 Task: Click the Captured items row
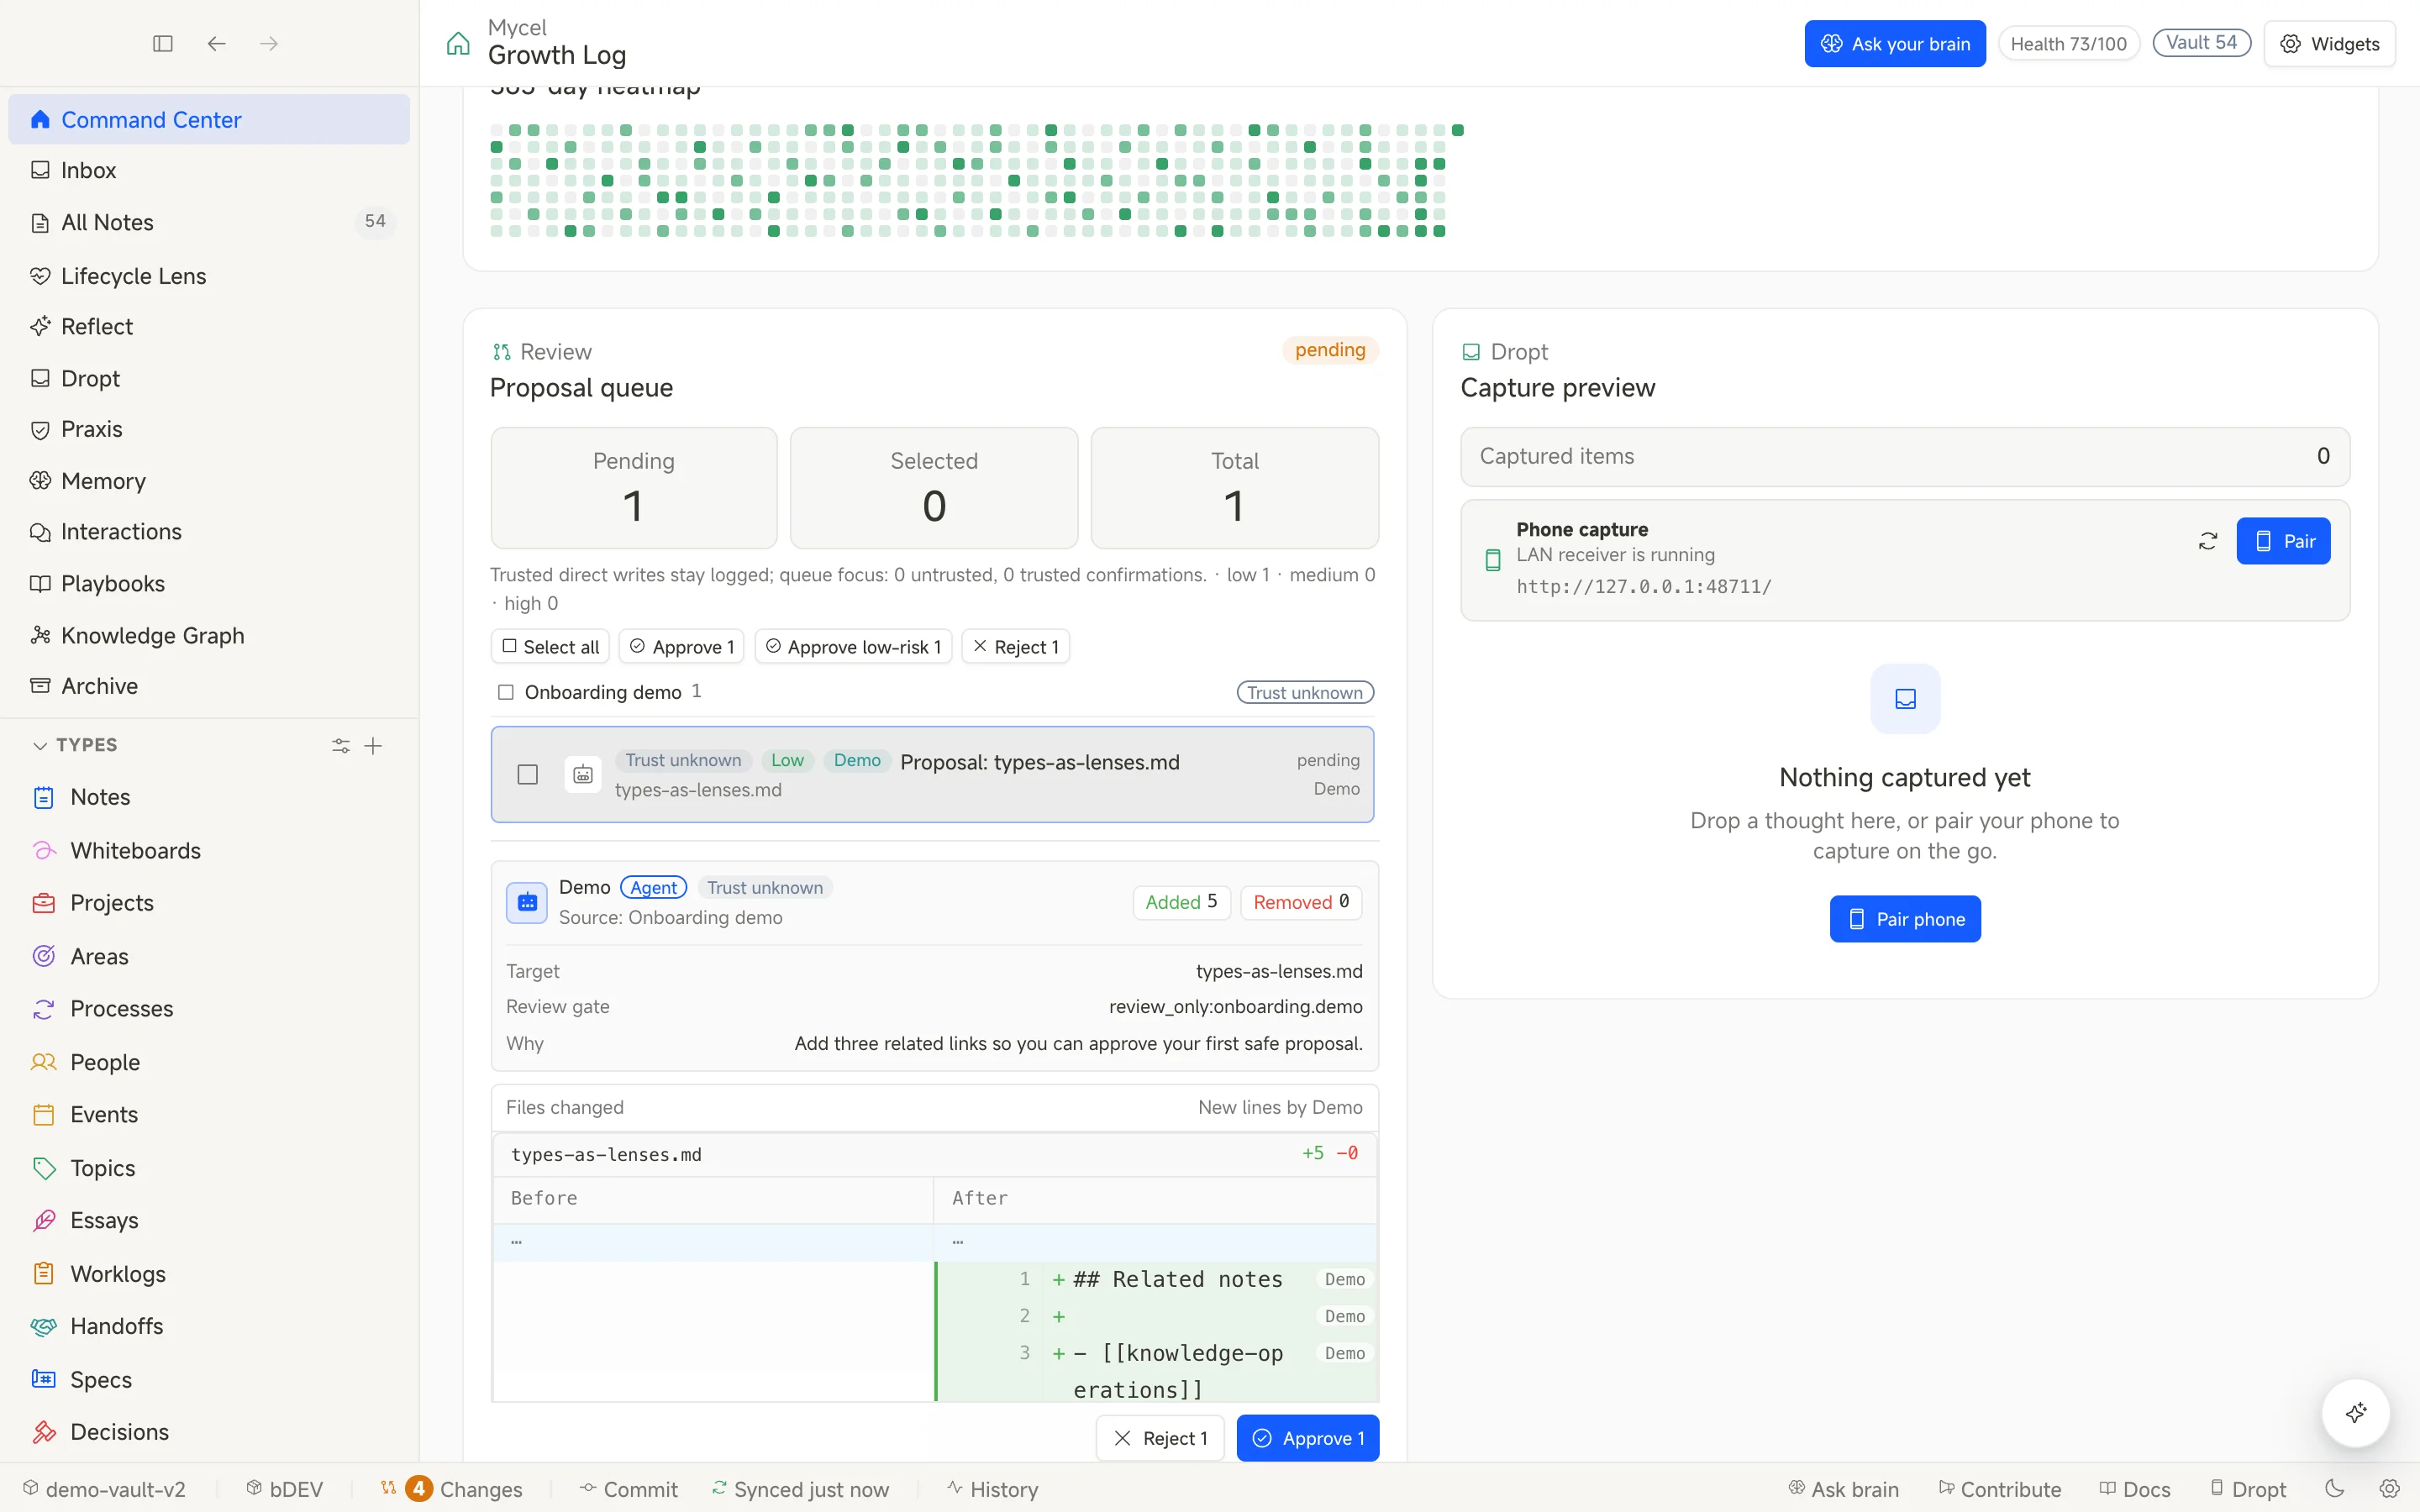1904,456
